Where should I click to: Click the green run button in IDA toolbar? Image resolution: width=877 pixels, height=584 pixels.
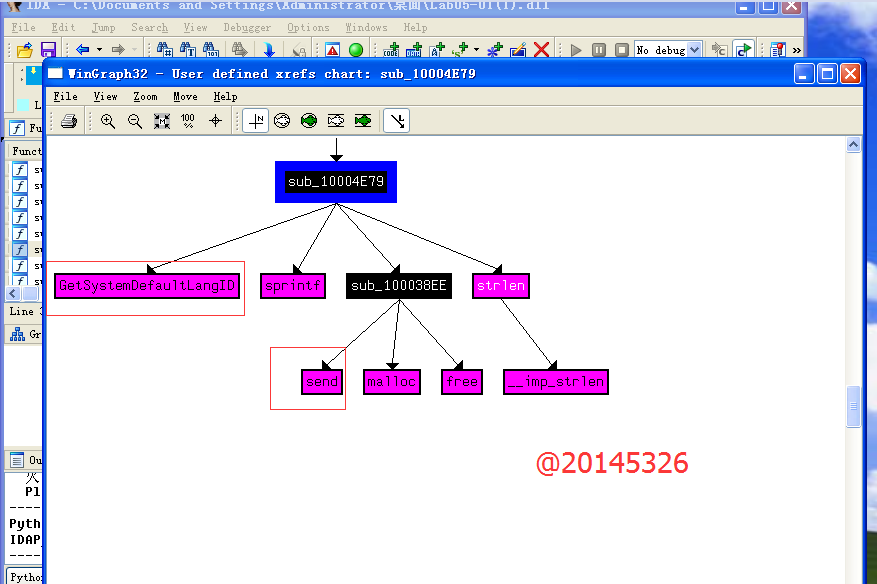coord(355,50)
